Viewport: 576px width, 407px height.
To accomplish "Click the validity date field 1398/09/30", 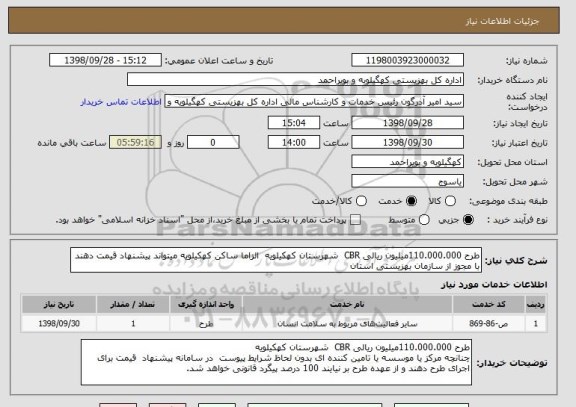I will pos(407,142).
